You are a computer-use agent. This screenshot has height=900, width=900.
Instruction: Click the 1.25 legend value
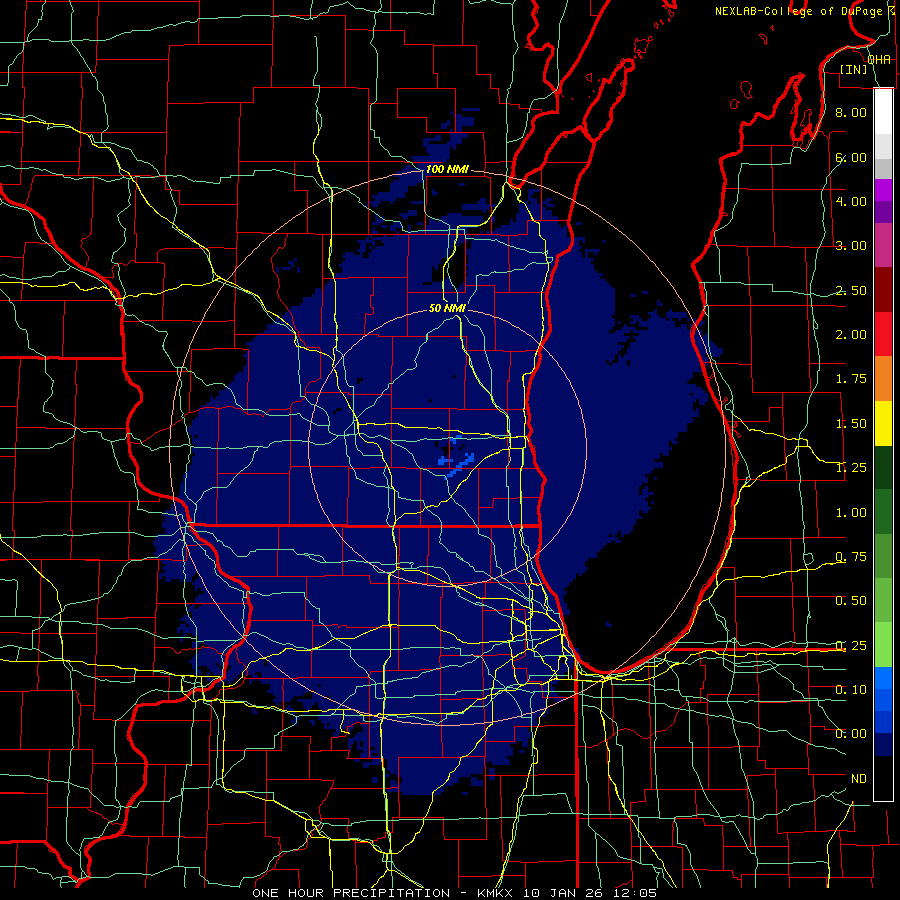(851, 468)
